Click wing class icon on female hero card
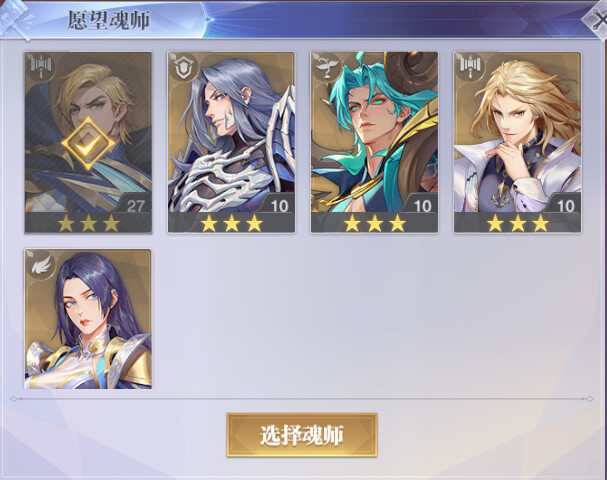Screen dimensions: 607x480 pos(41,265)
